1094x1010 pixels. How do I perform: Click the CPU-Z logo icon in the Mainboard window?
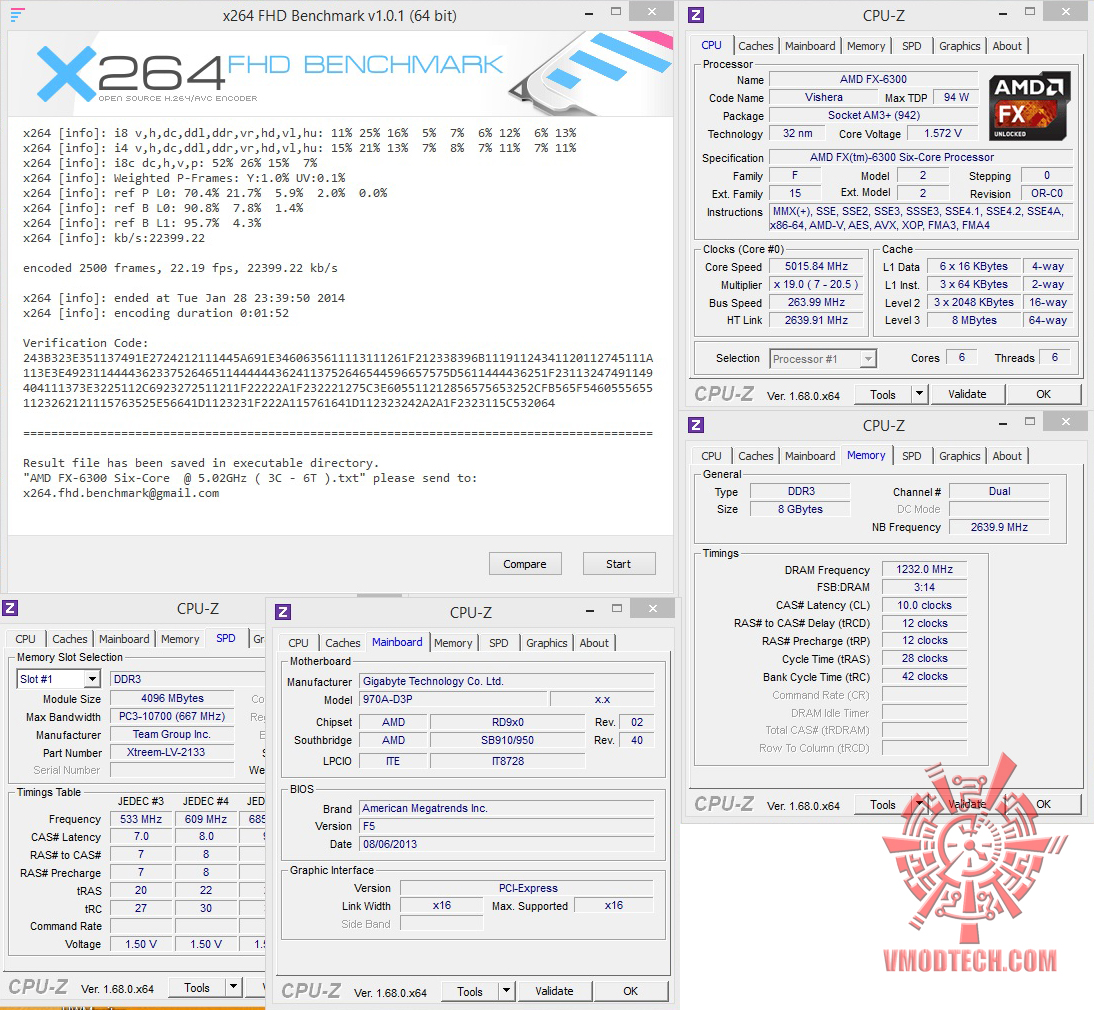coord(283,612)
